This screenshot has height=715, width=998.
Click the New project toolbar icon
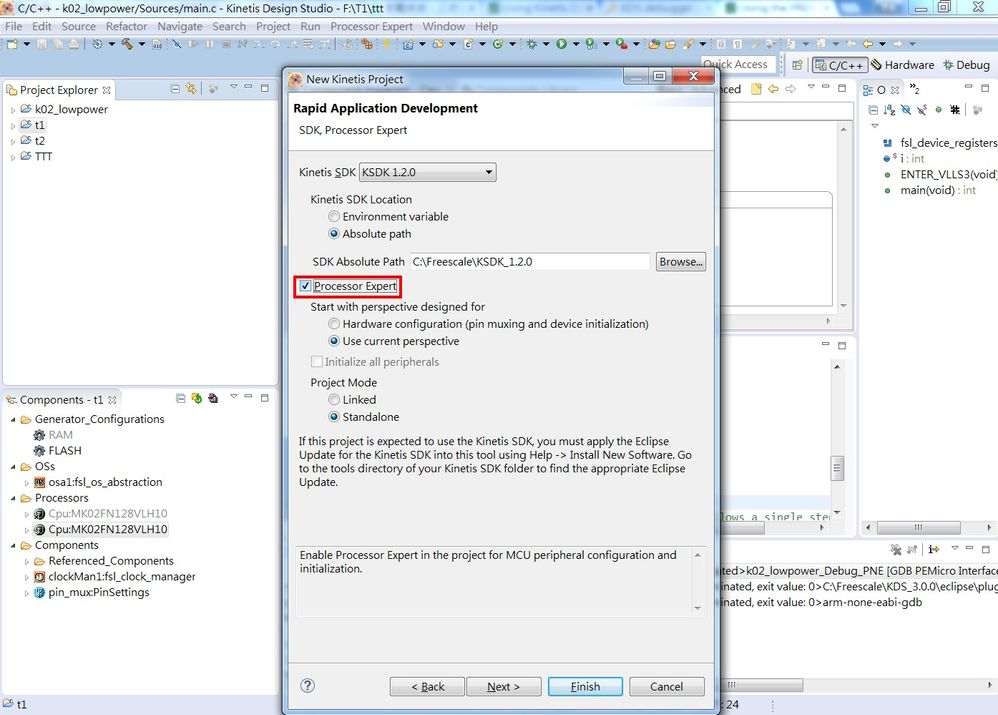click(12, 44)
